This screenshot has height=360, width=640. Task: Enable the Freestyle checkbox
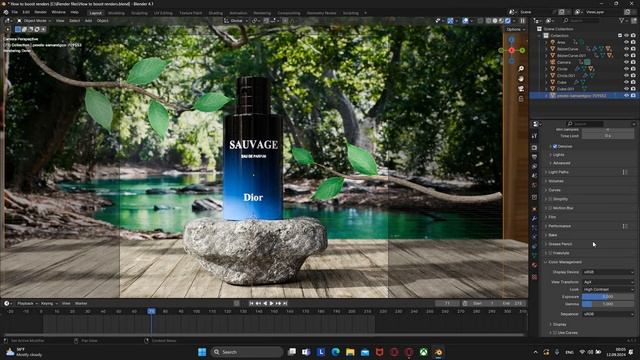(x=550, y=253)
